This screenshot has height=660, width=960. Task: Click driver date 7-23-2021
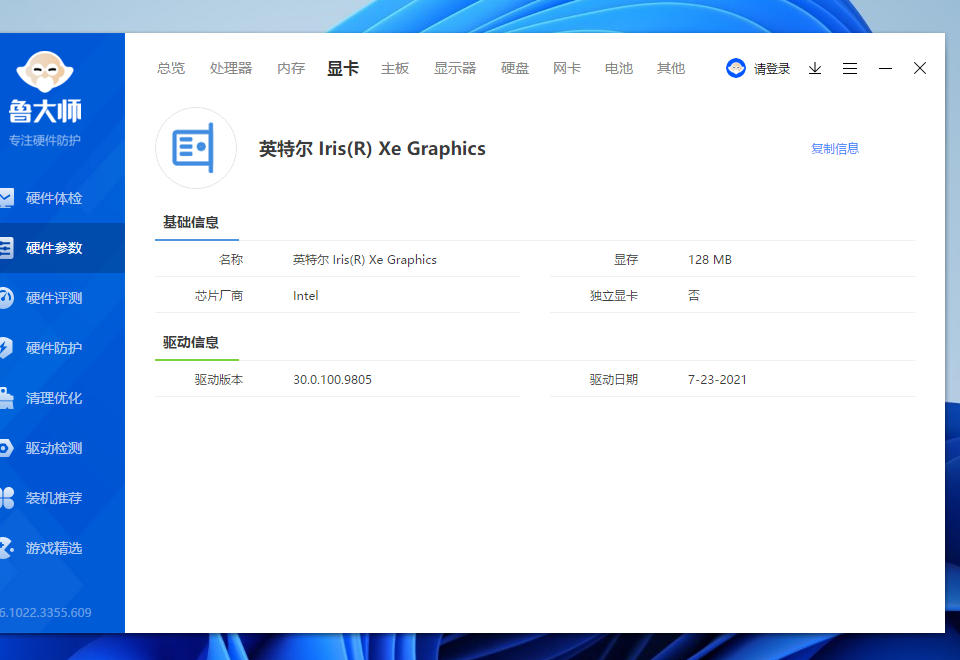pyautogui.click(x=717, y=380)
